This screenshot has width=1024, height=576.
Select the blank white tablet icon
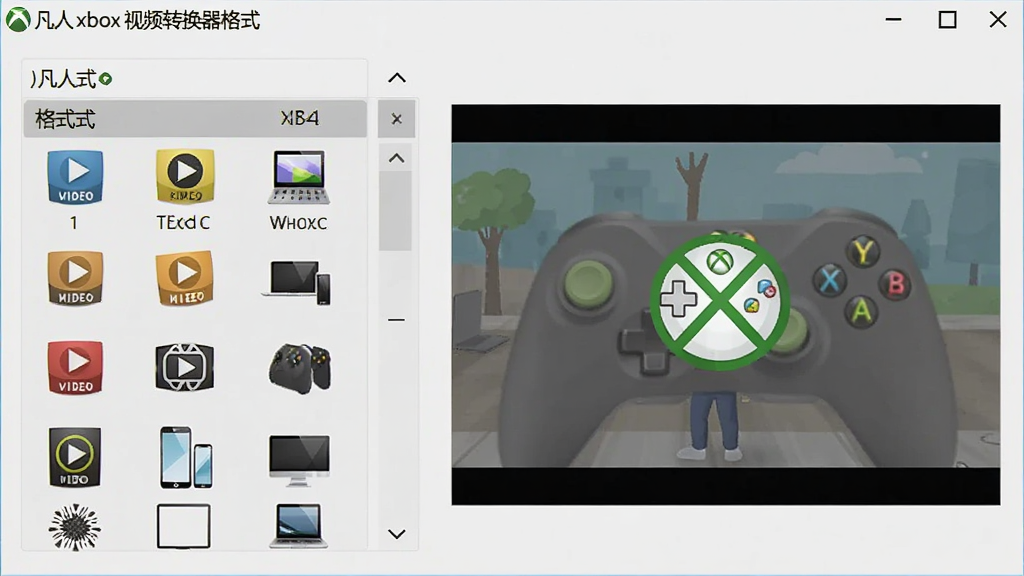(x=184, y=526)
